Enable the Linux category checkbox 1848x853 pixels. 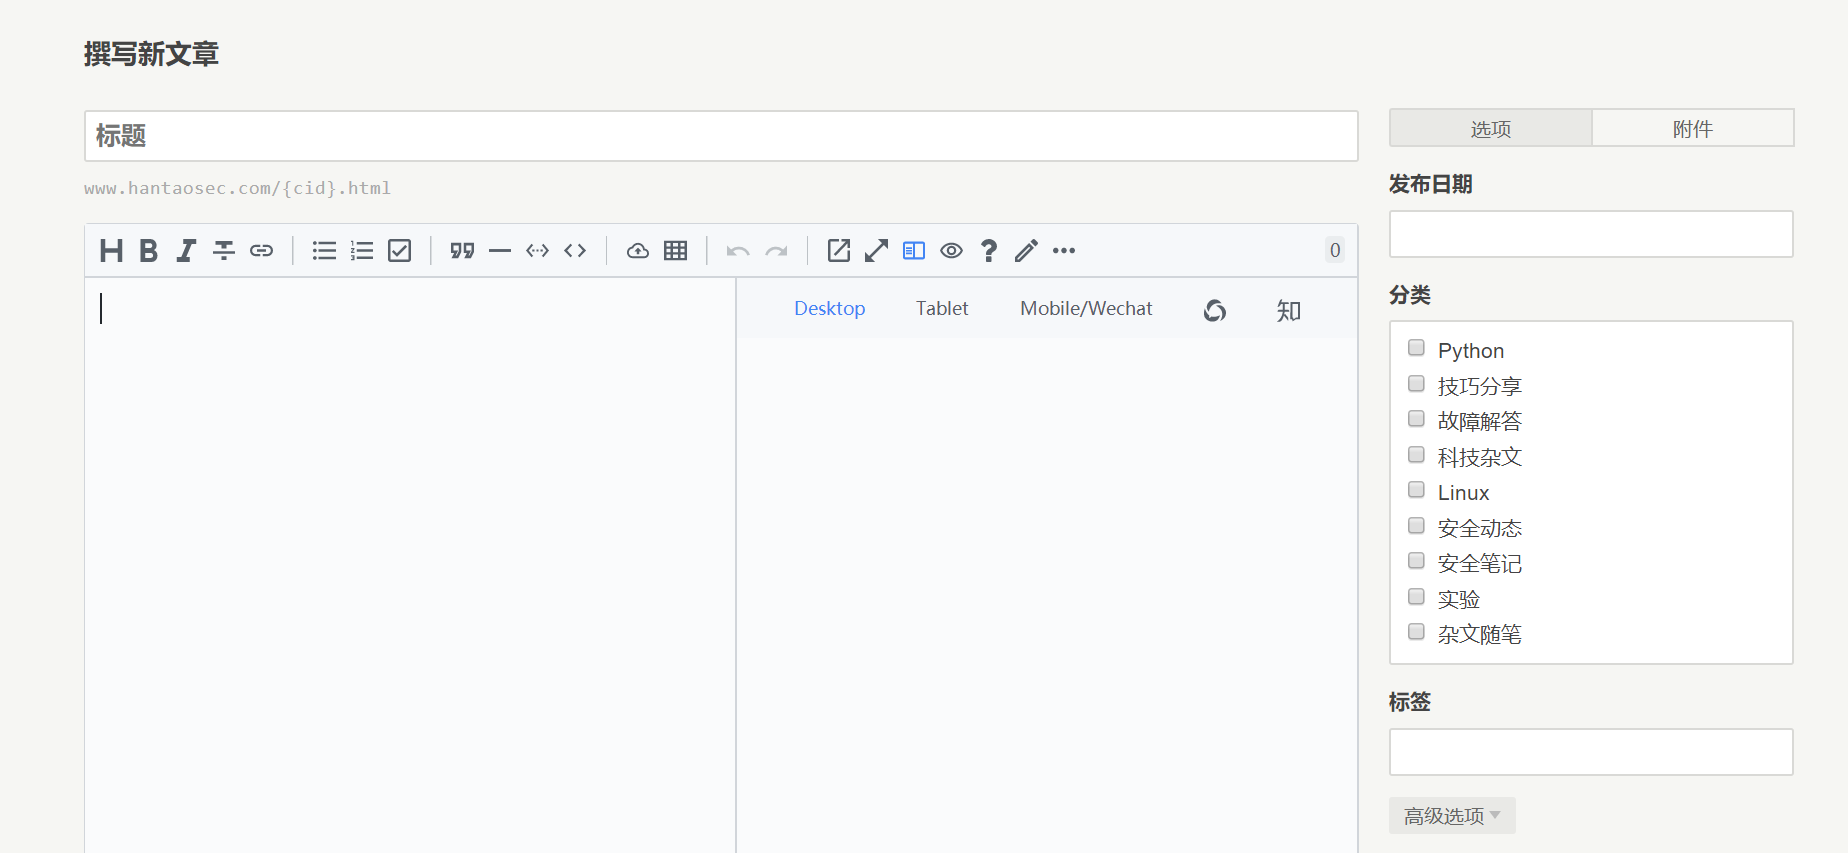click(1416, 490)
